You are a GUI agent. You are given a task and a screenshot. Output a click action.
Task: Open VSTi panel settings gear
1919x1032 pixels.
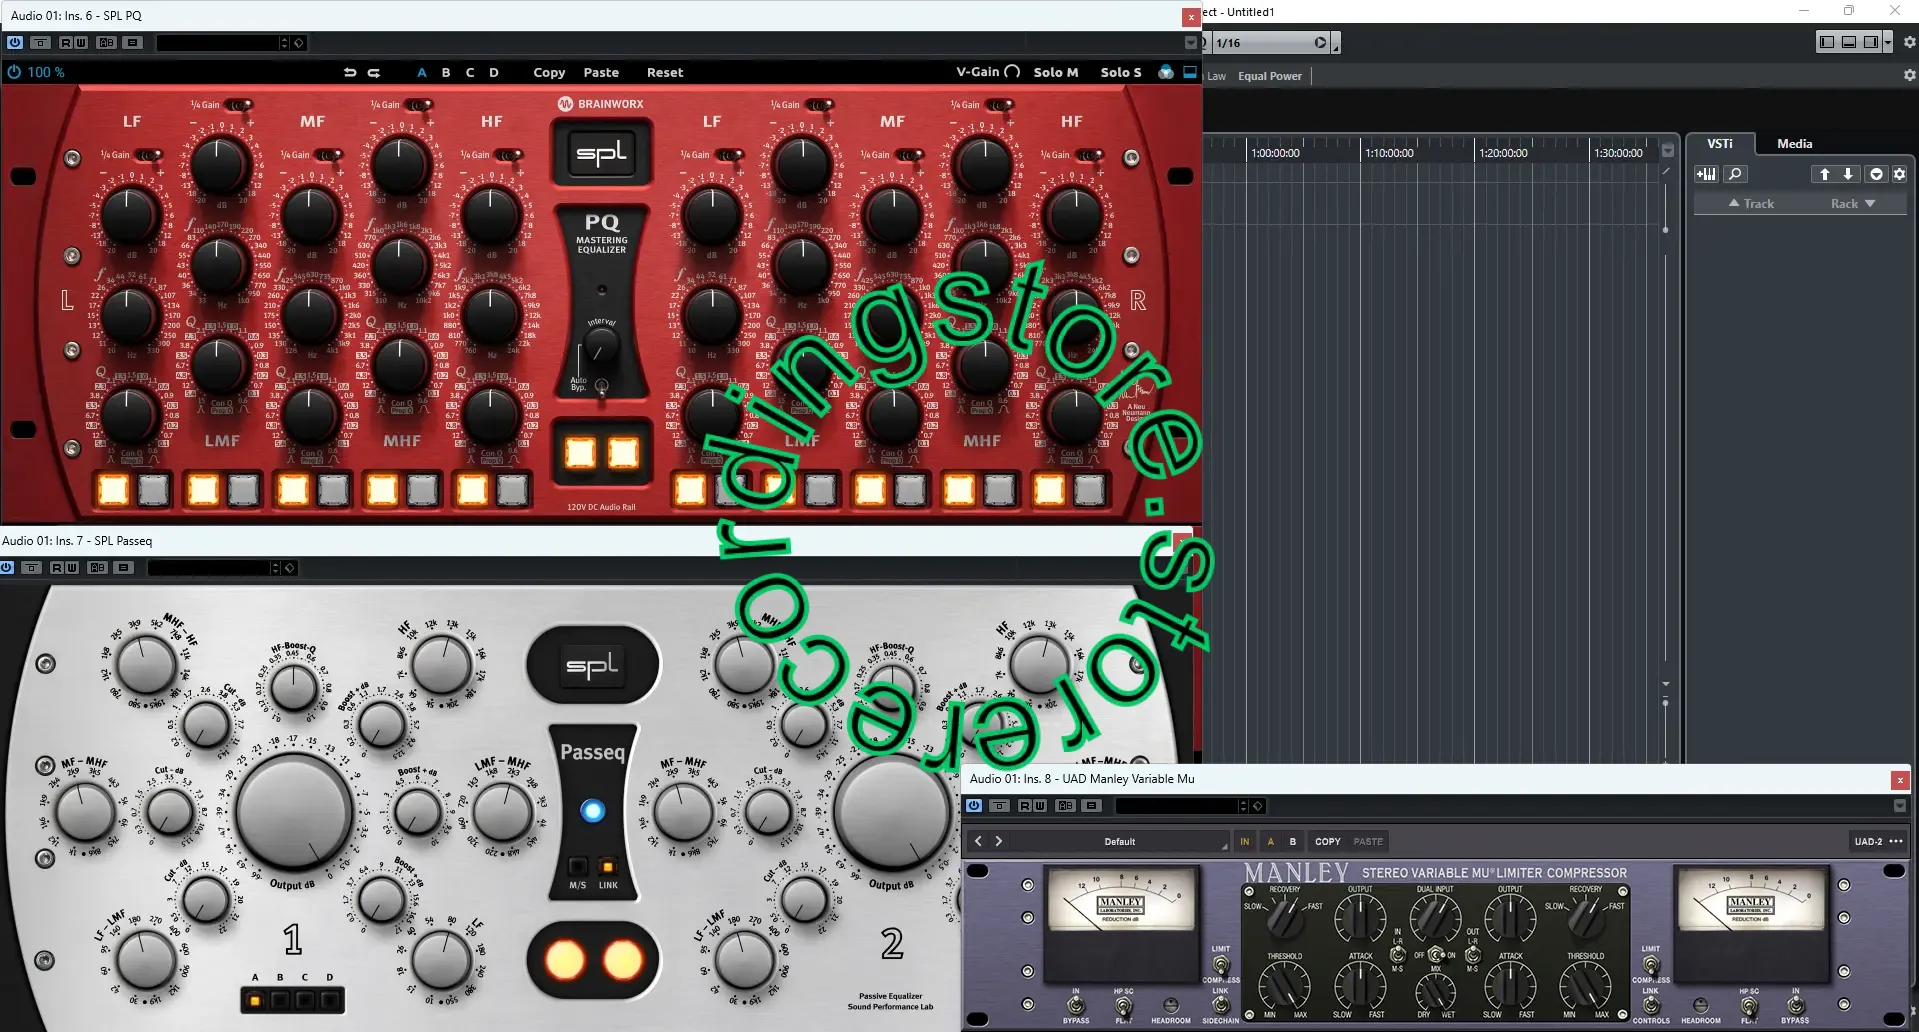point(1899,174)
